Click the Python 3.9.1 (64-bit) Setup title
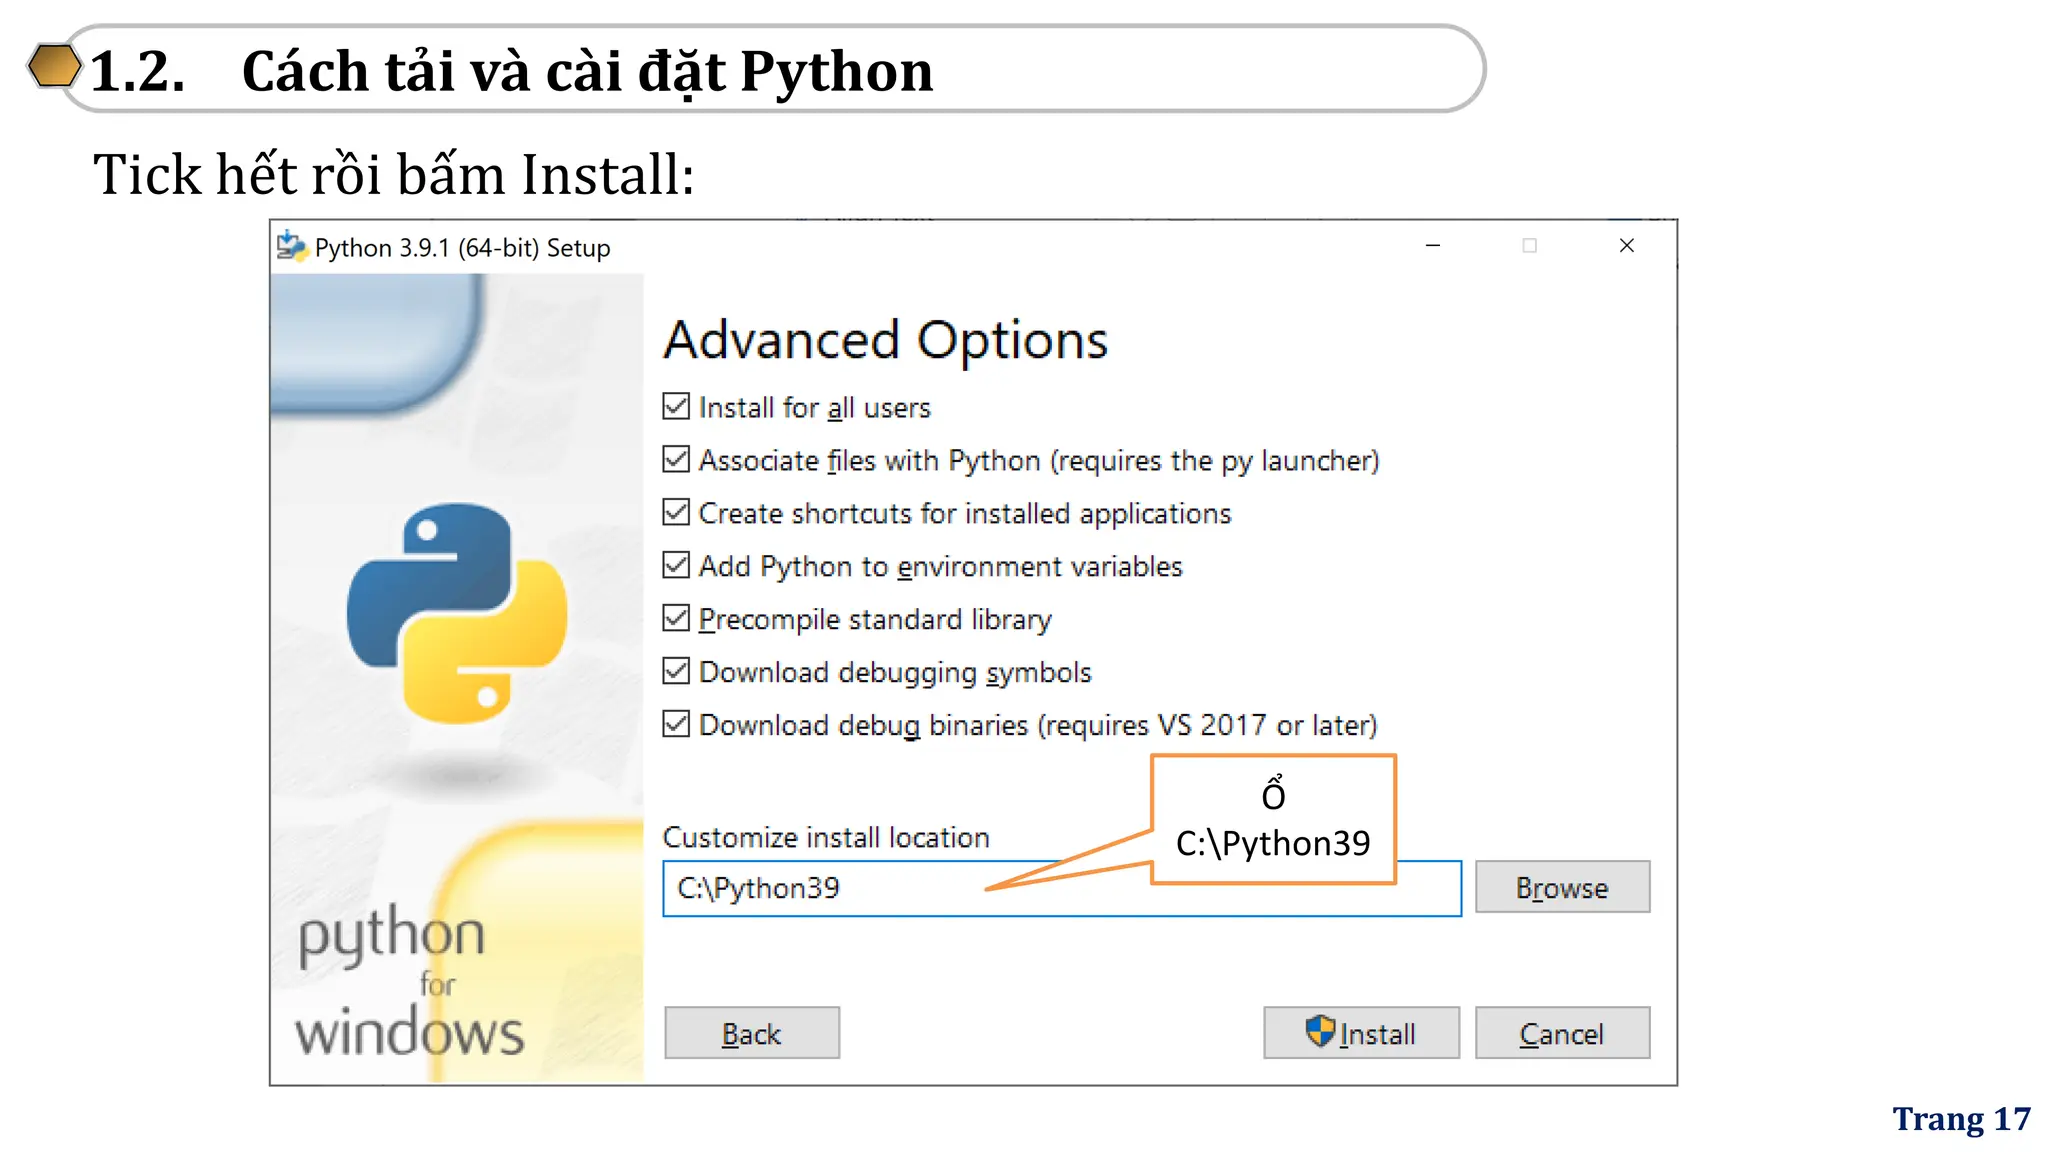Viewport: 2048px width, 1152px height. coord(462,248)
